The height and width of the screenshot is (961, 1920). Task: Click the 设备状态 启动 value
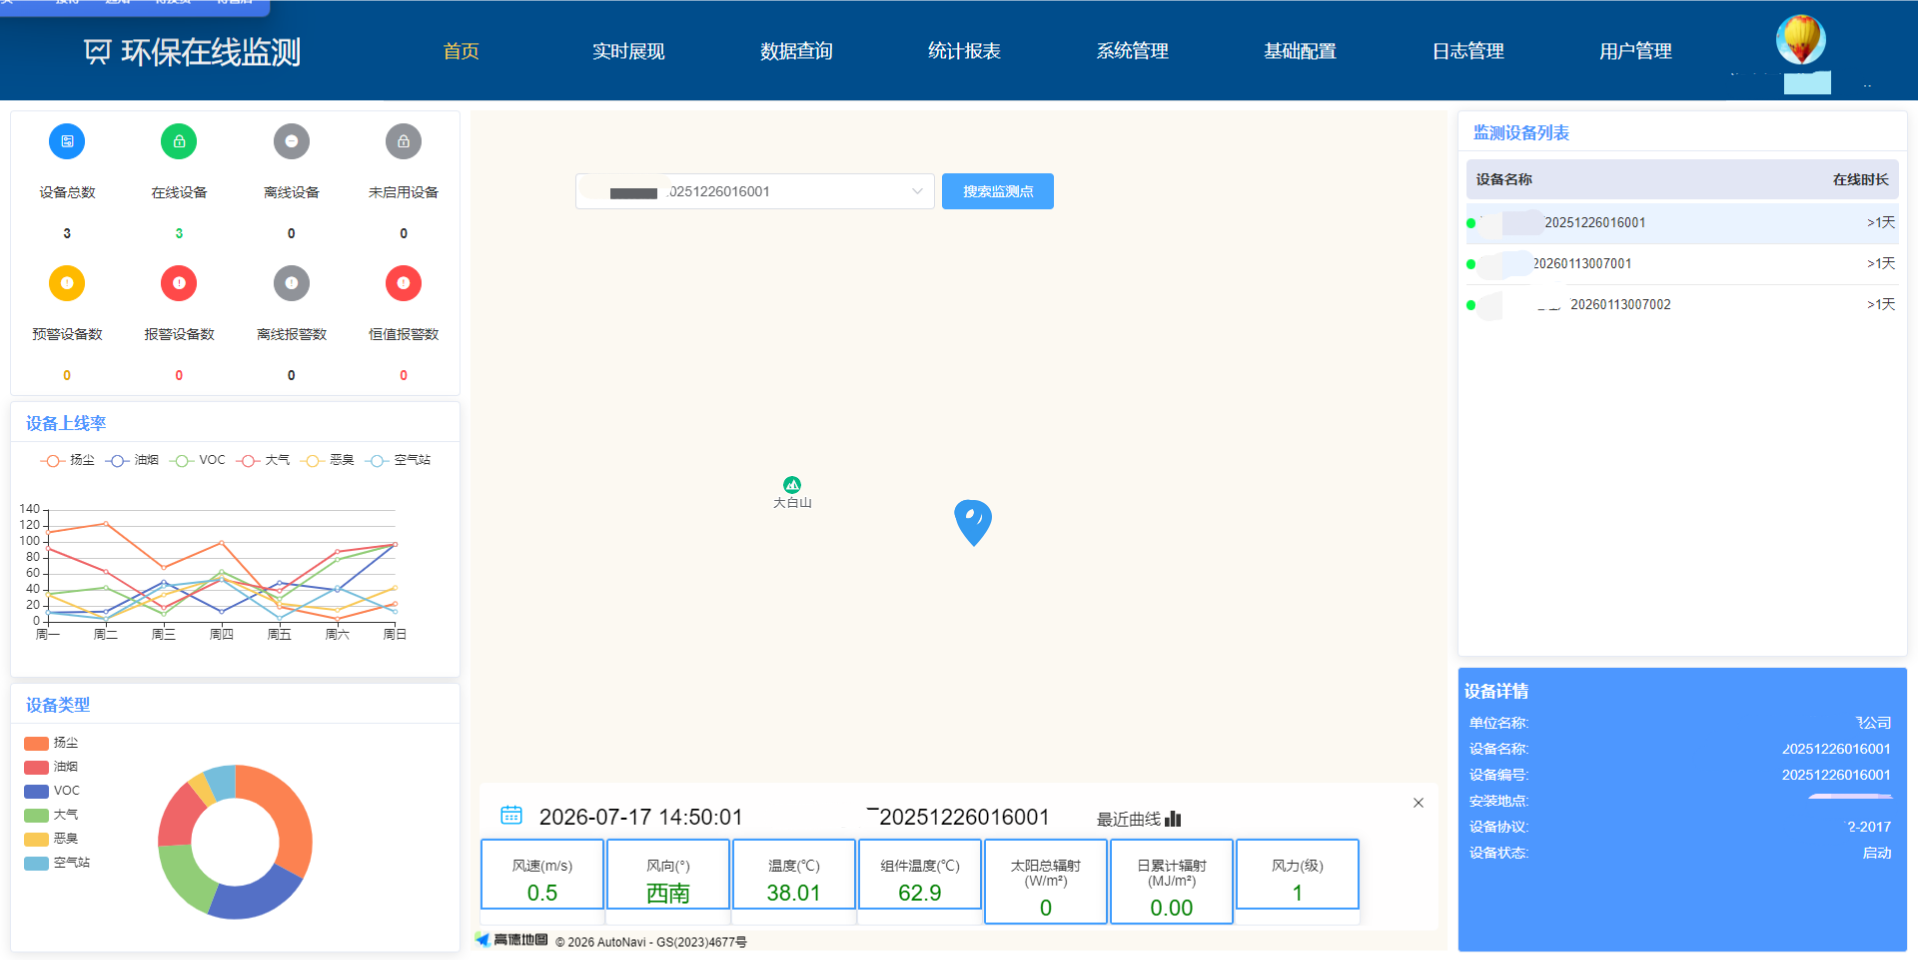pos(1876,853)
